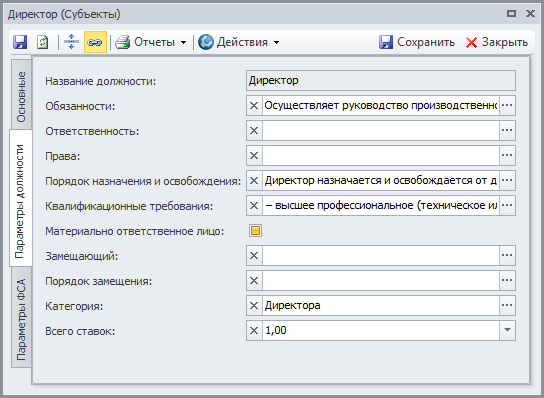The width and height of the screenshot is (544, 398).
Task: Switch to the Параметры ФСА tab
Action: click(21, 320)
